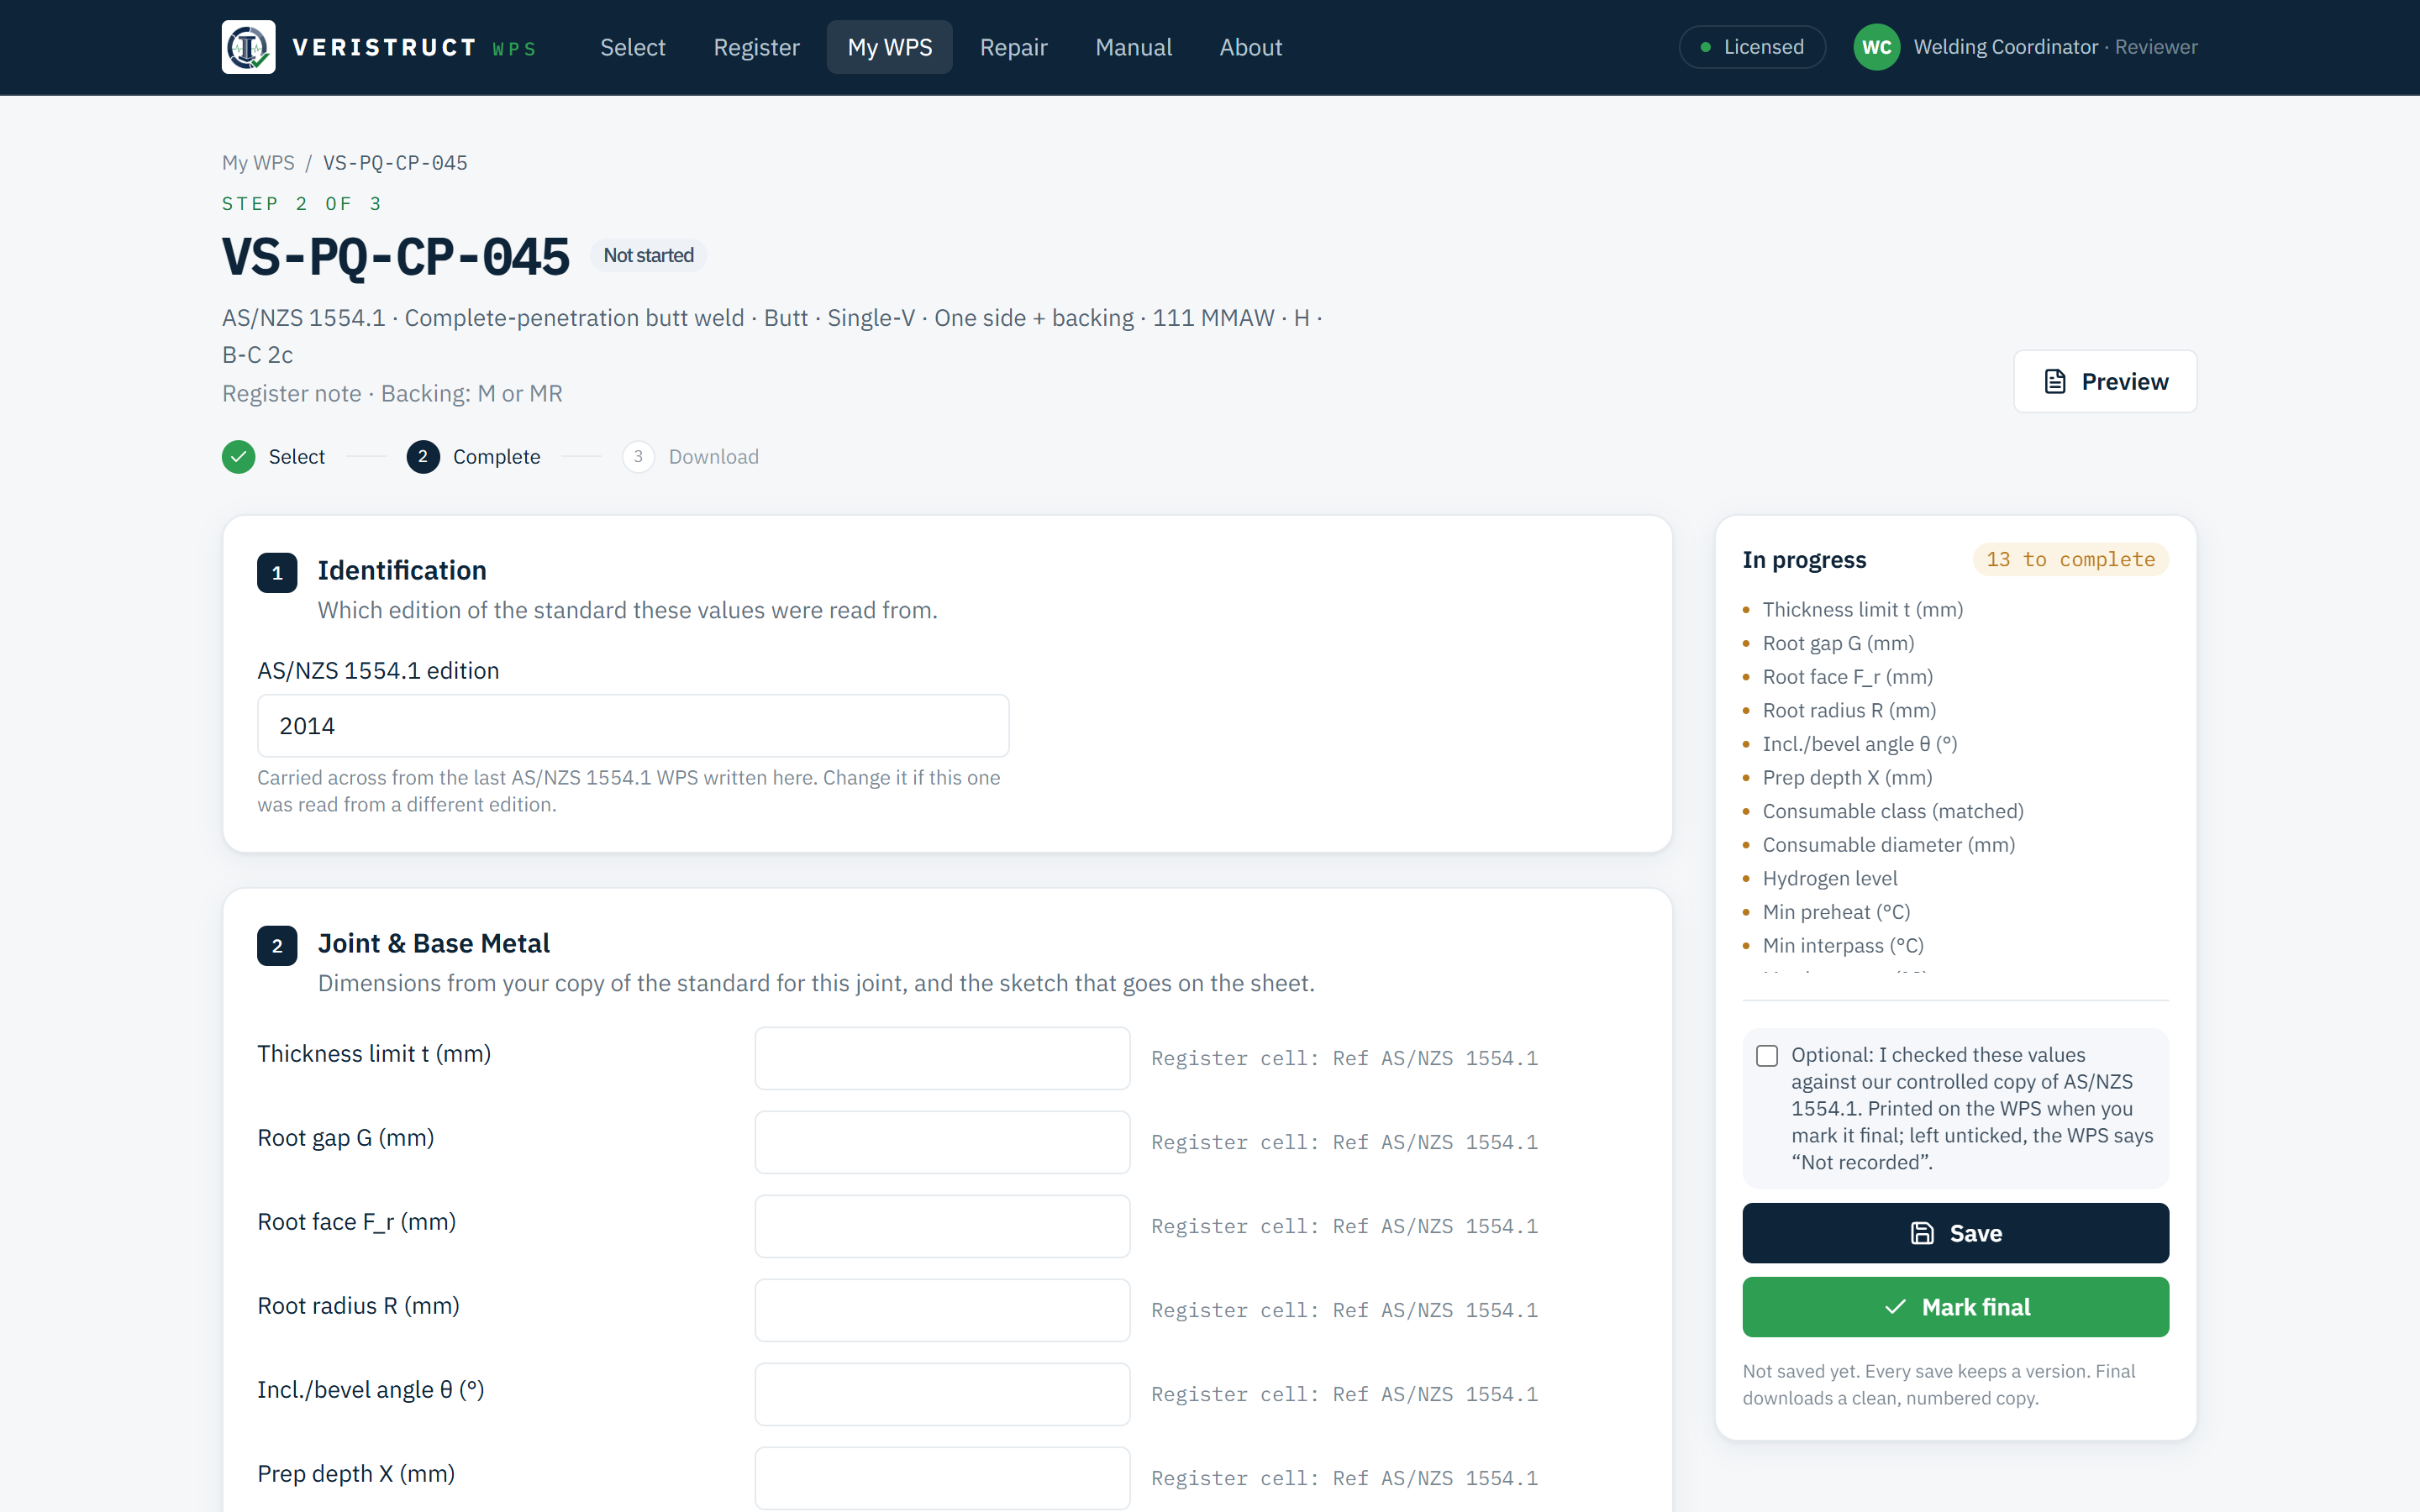
Task: Click the VeriStruct logo icon
Action: [x=248, y=47]
